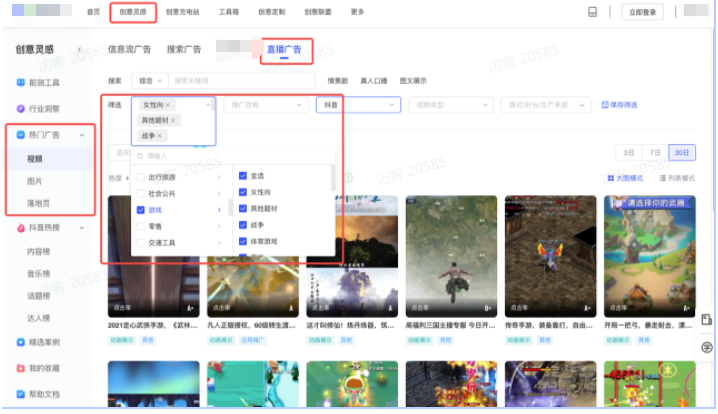The height and width of the screenshot is (414, 718).
Task: Click the 精选案例 sidebar icon
Action: point(21,342)
